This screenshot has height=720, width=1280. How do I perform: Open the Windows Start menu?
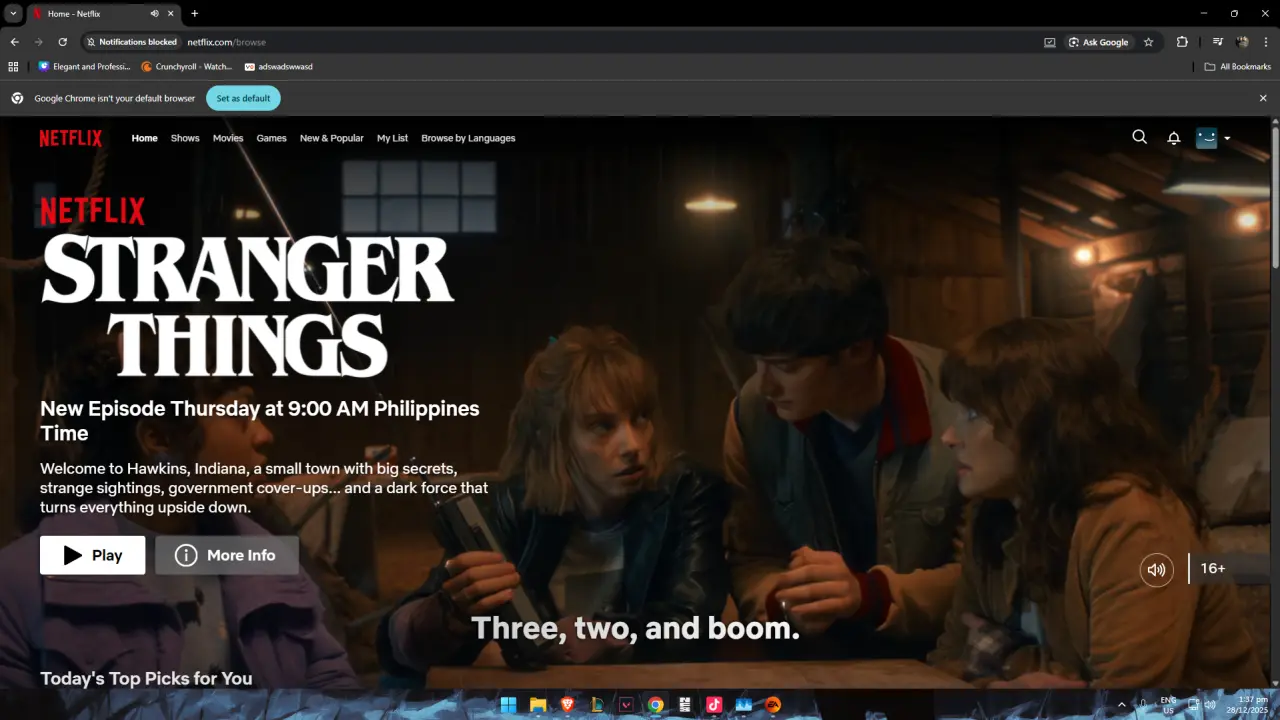coord(508,704)
